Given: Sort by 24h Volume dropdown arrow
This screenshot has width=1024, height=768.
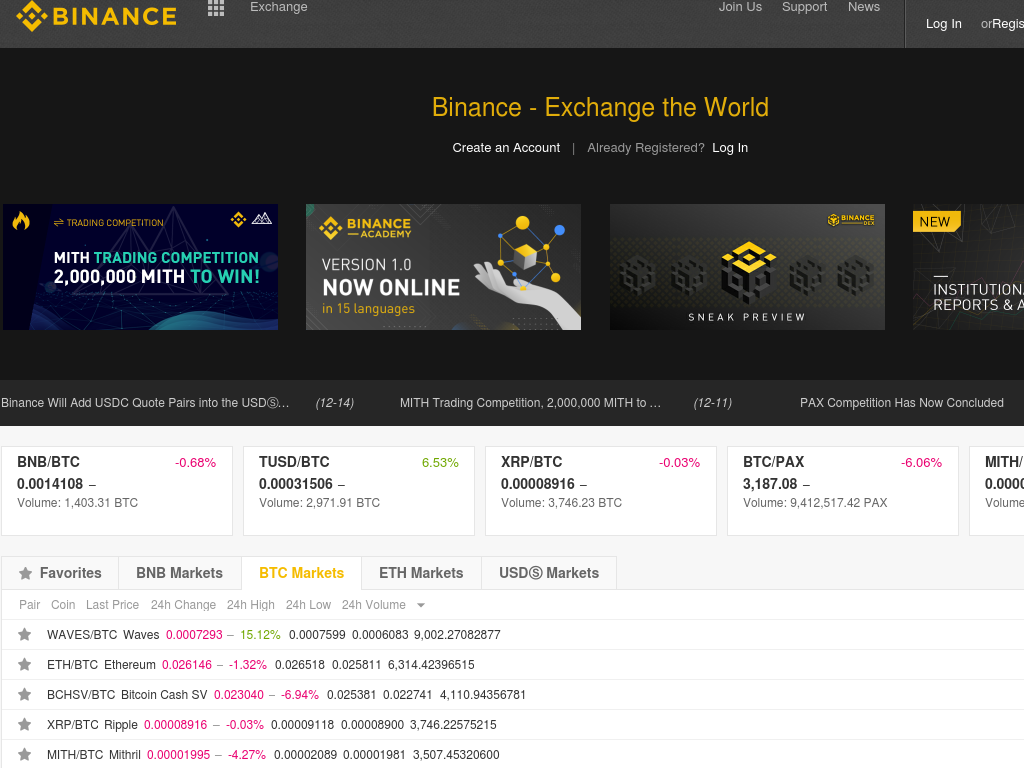Looking at the screenshot, I should click(421, 605).
